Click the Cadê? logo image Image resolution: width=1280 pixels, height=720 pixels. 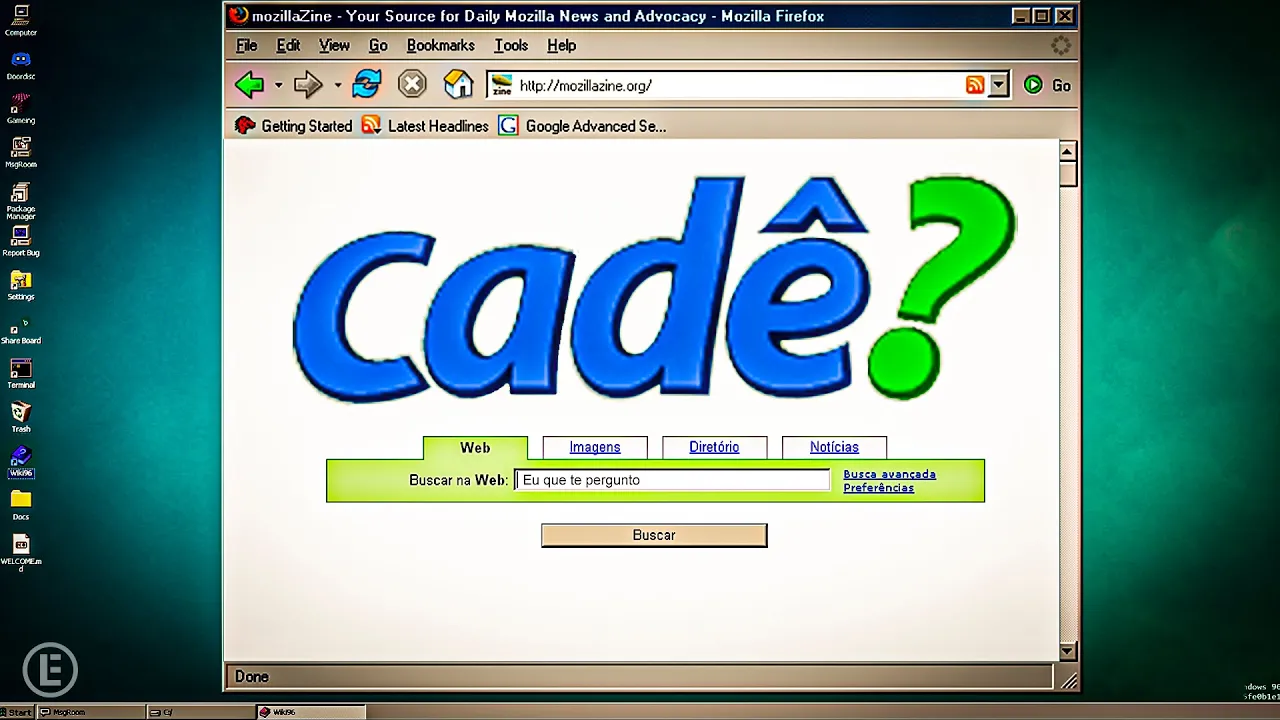654,289
